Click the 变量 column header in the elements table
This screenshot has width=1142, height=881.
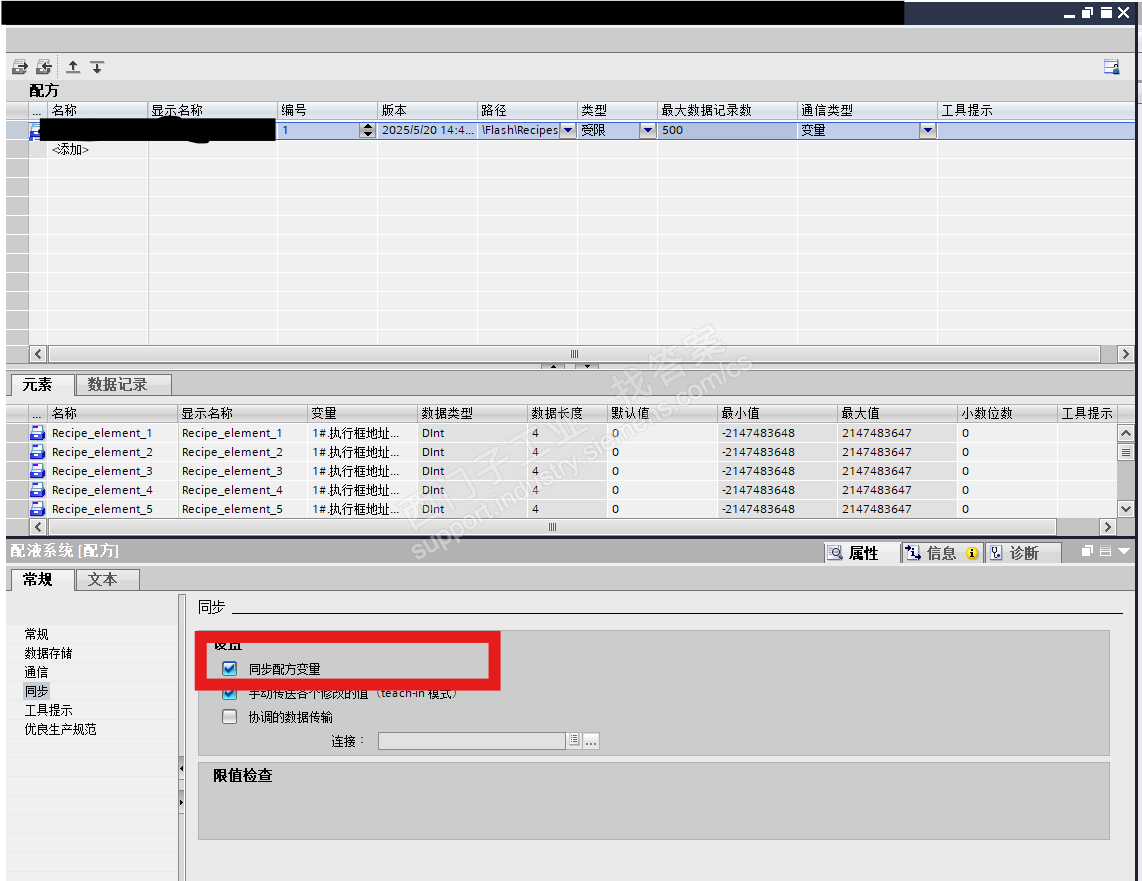(x=363, y=414)
